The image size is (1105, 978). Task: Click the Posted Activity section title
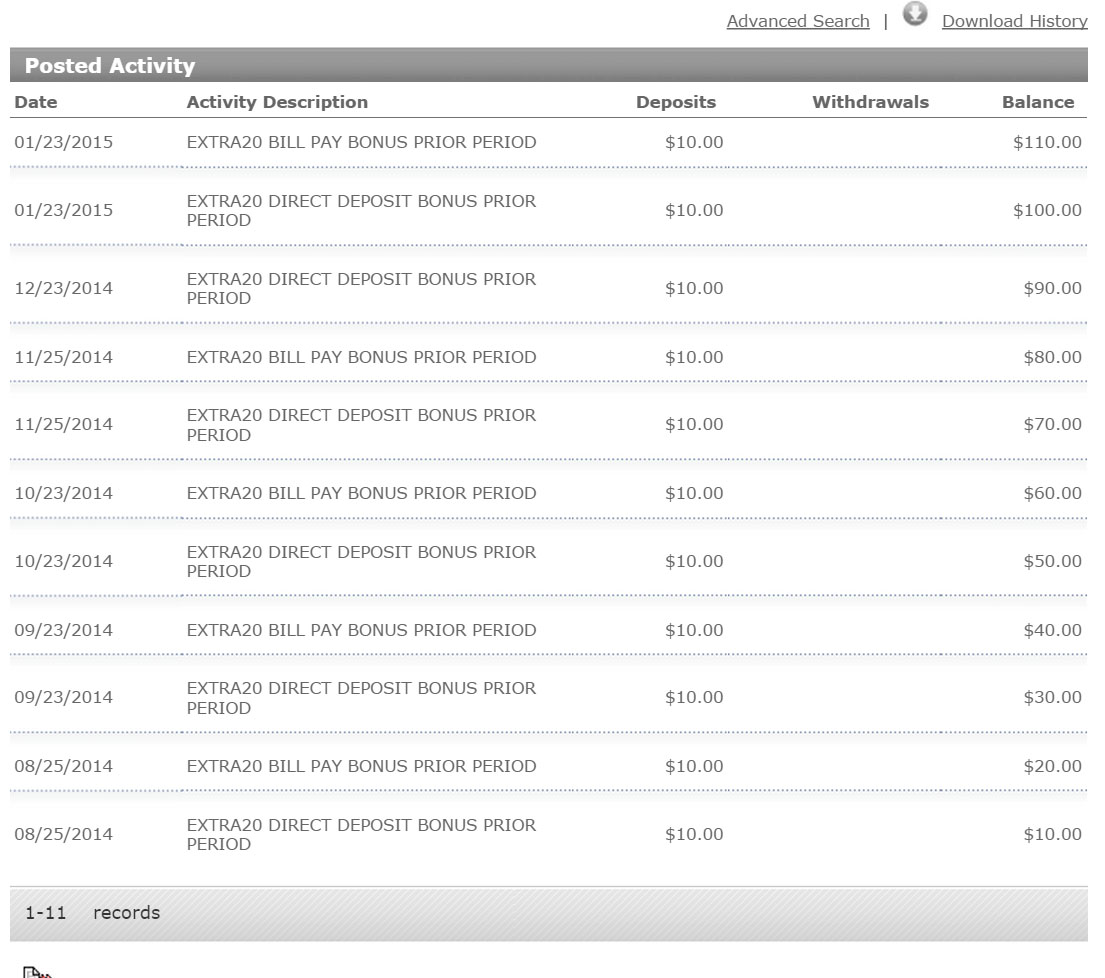pos(110,66)
